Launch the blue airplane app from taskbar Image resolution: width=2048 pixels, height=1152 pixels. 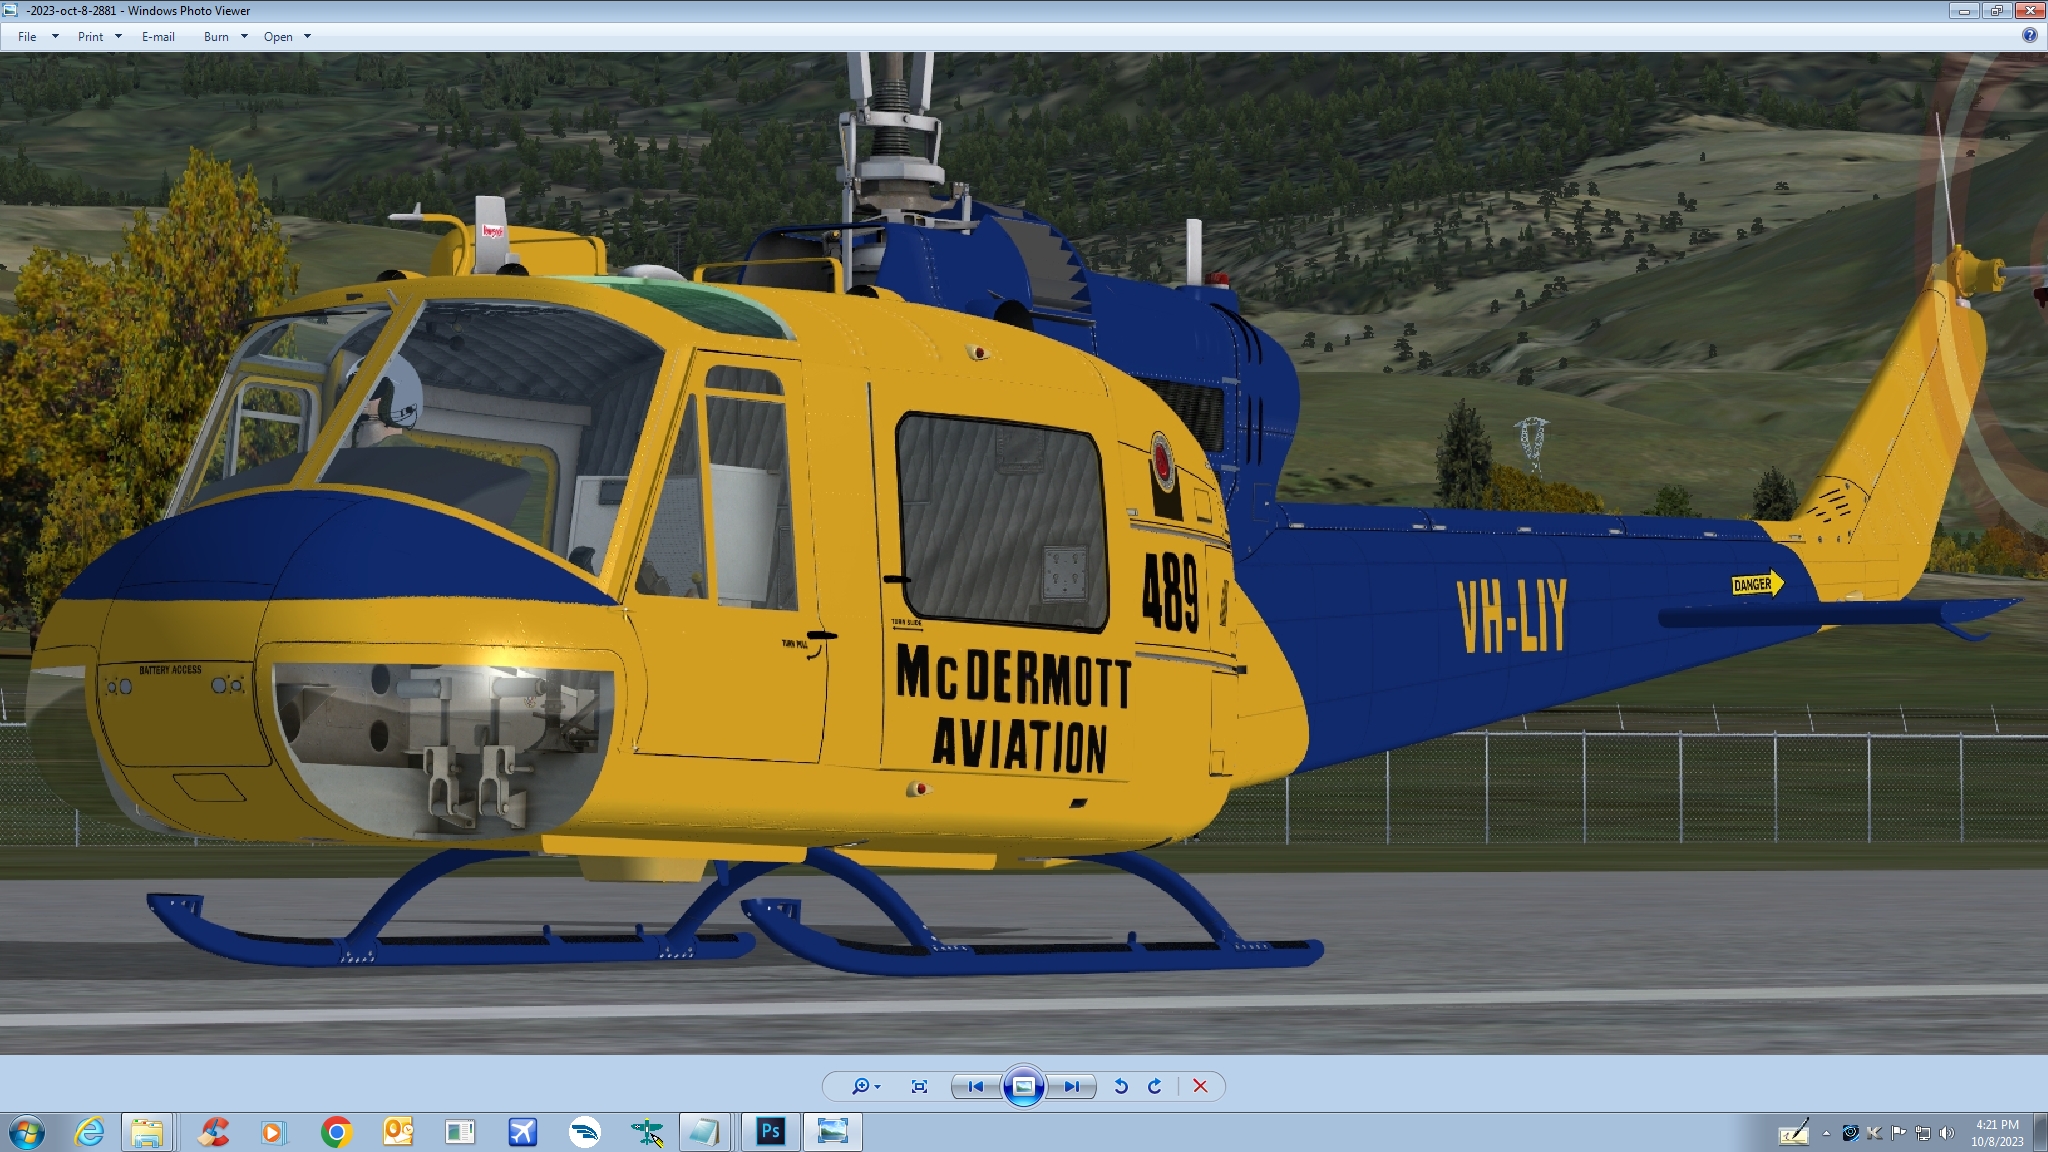coord(522,1132)
